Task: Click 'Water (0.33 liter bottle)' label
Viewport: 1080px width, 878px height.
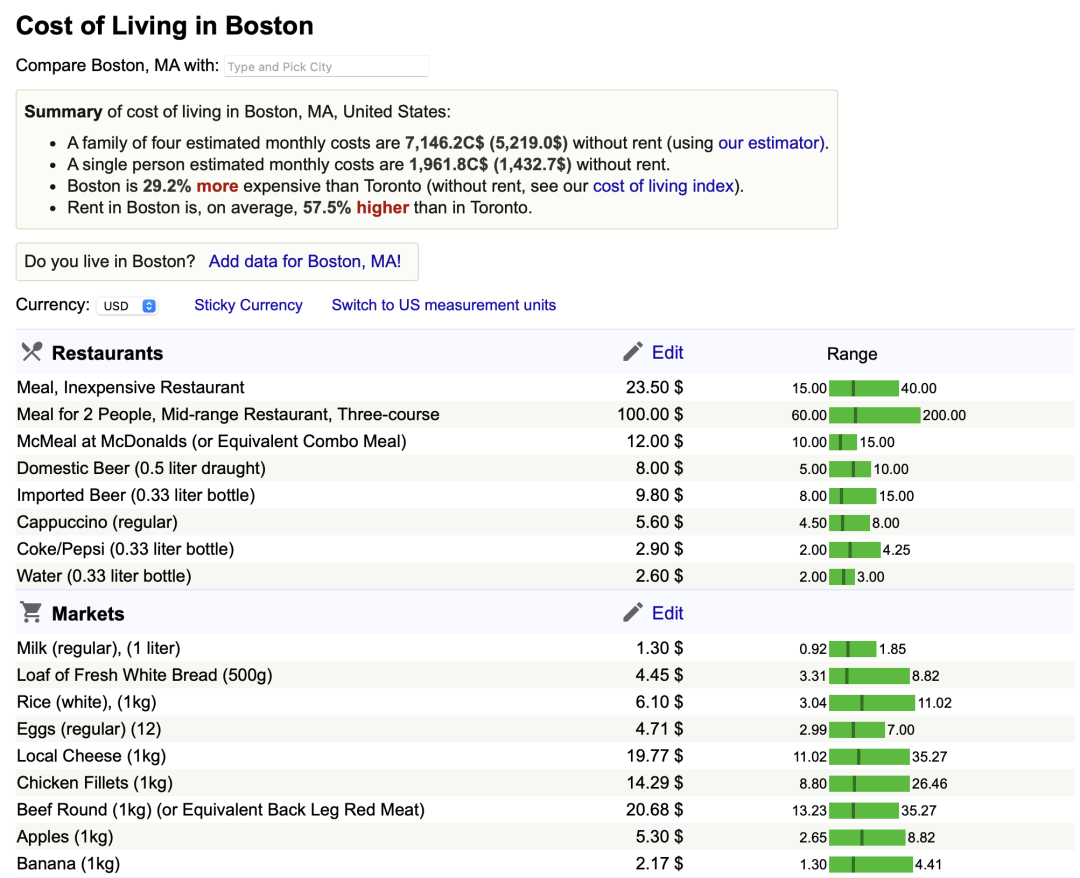Action: (x=104, y=576)
